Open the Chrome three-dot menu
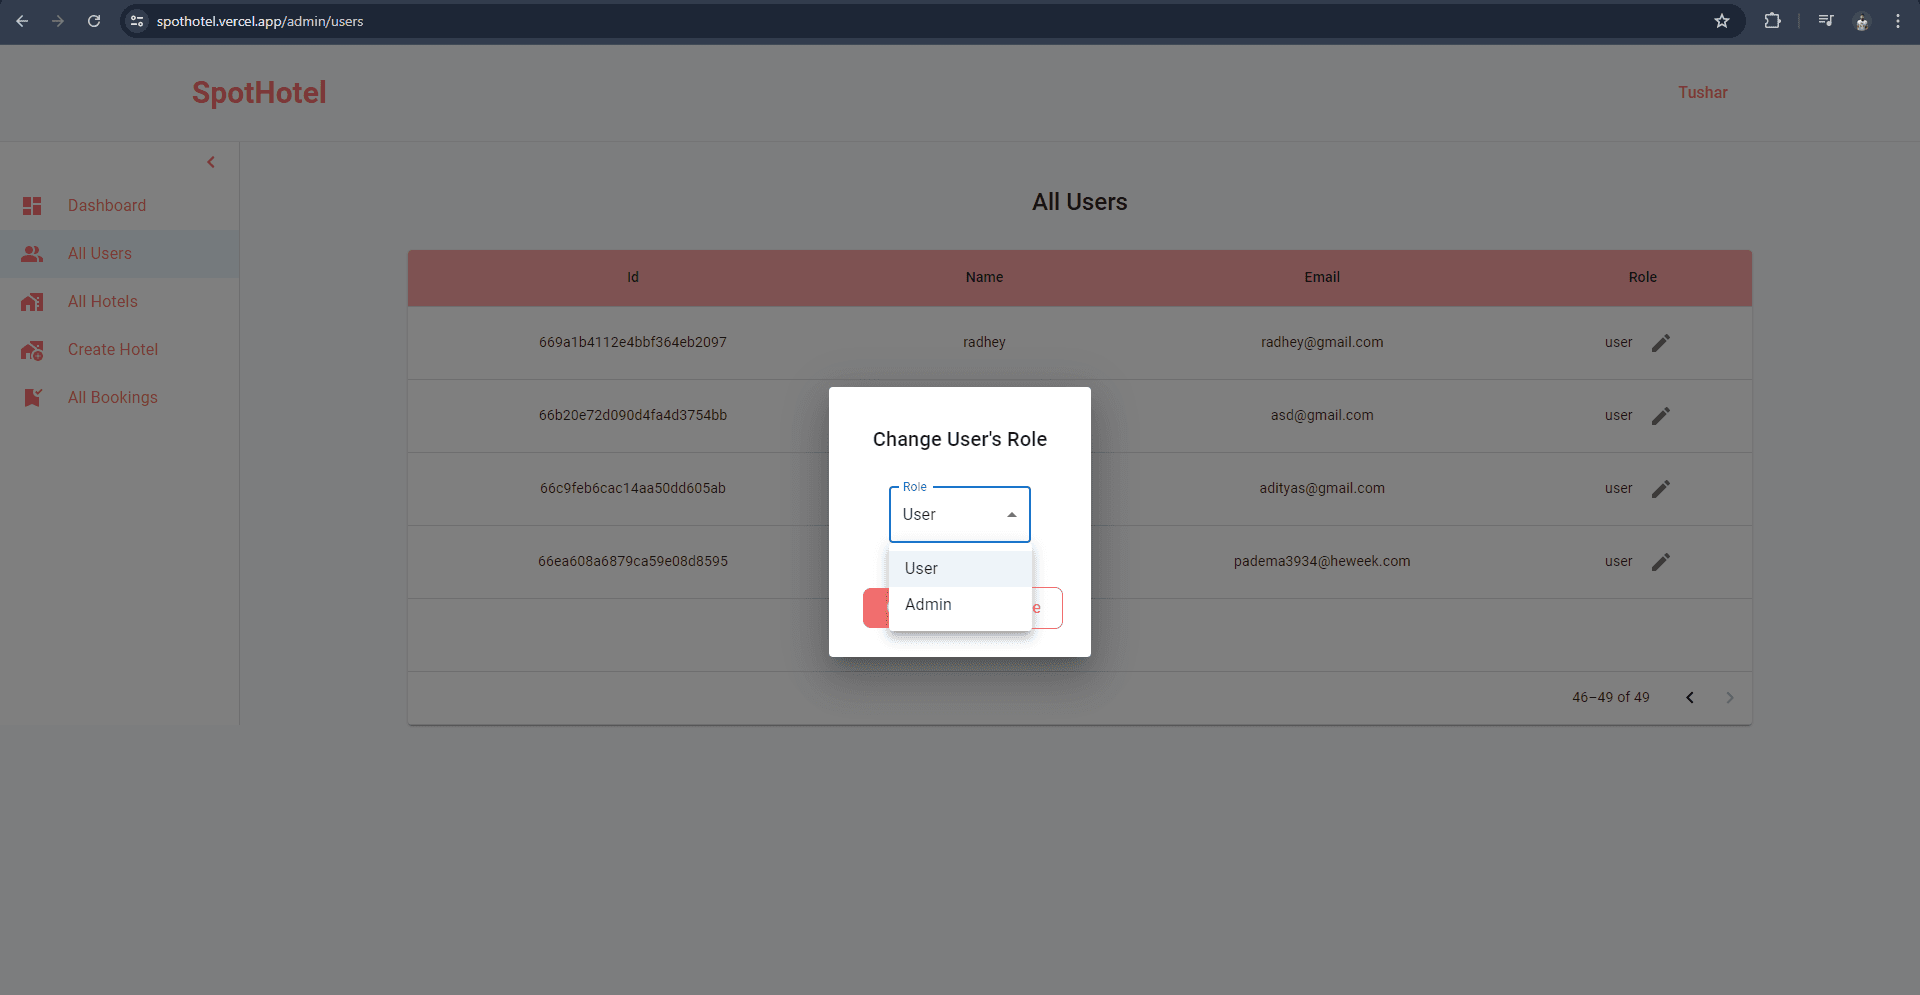 (x=1899, y=20)
